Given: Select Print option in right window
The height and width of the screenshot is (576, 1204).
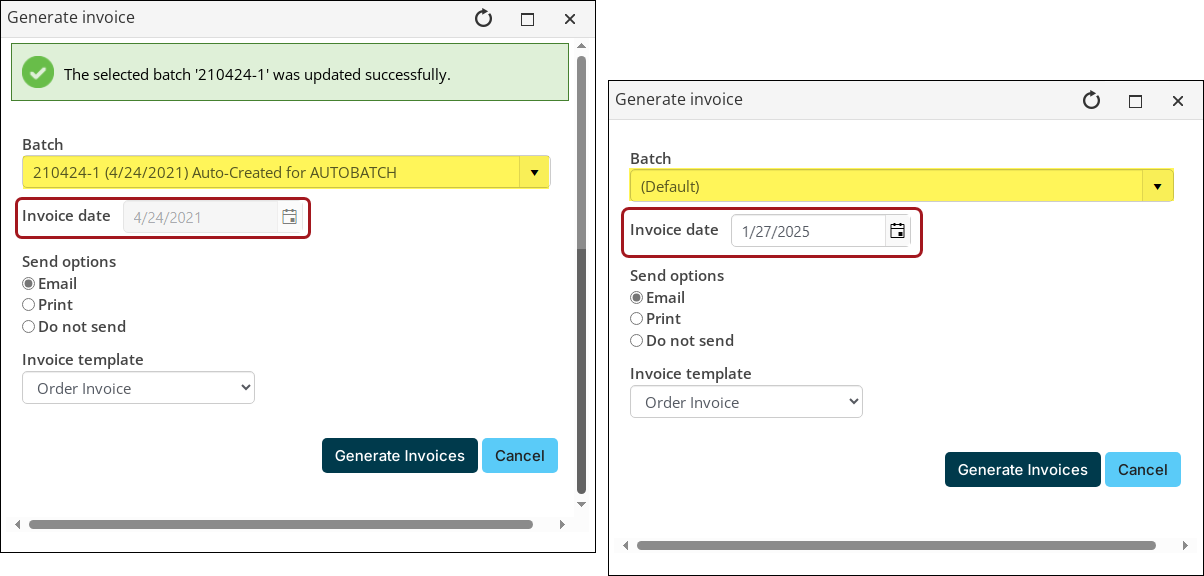Looking at the screenshot, I should pos(637,319).
